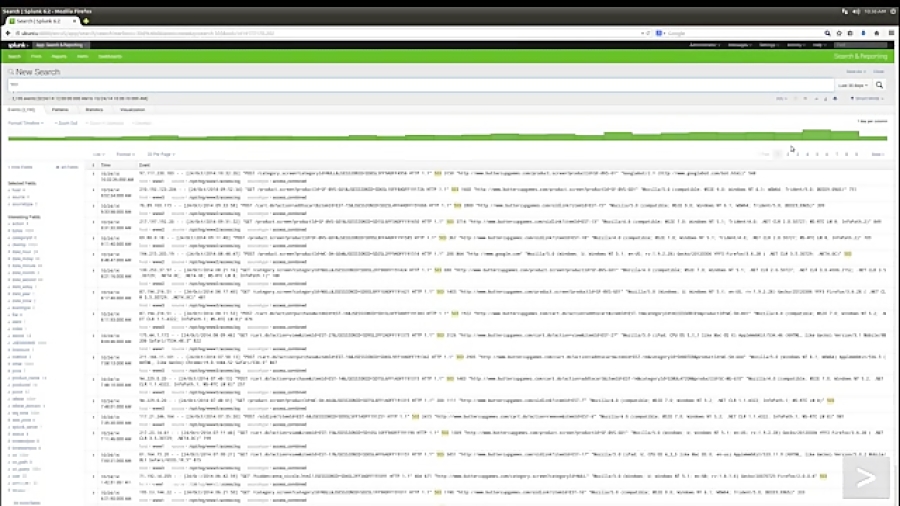Switch to the Patterns tab
Viewport: 900px width, 506px height.
pyautogui.click(x=60, y=110)
